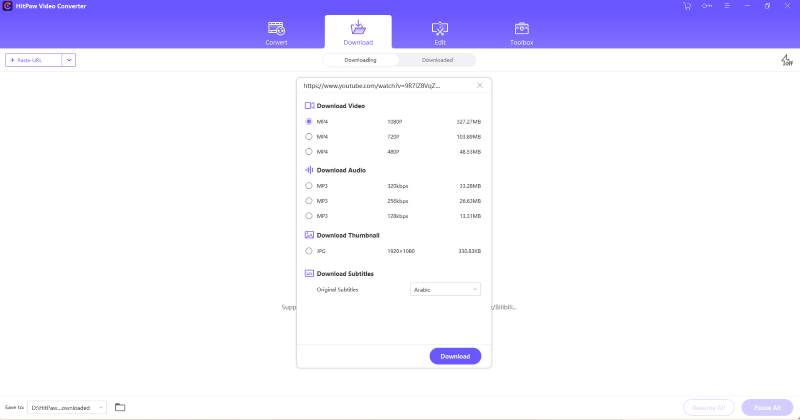Select MP3 256kbps audio option
Image resolution: width=800 pixels, height=420 pixels.
(x=309, y=201)
